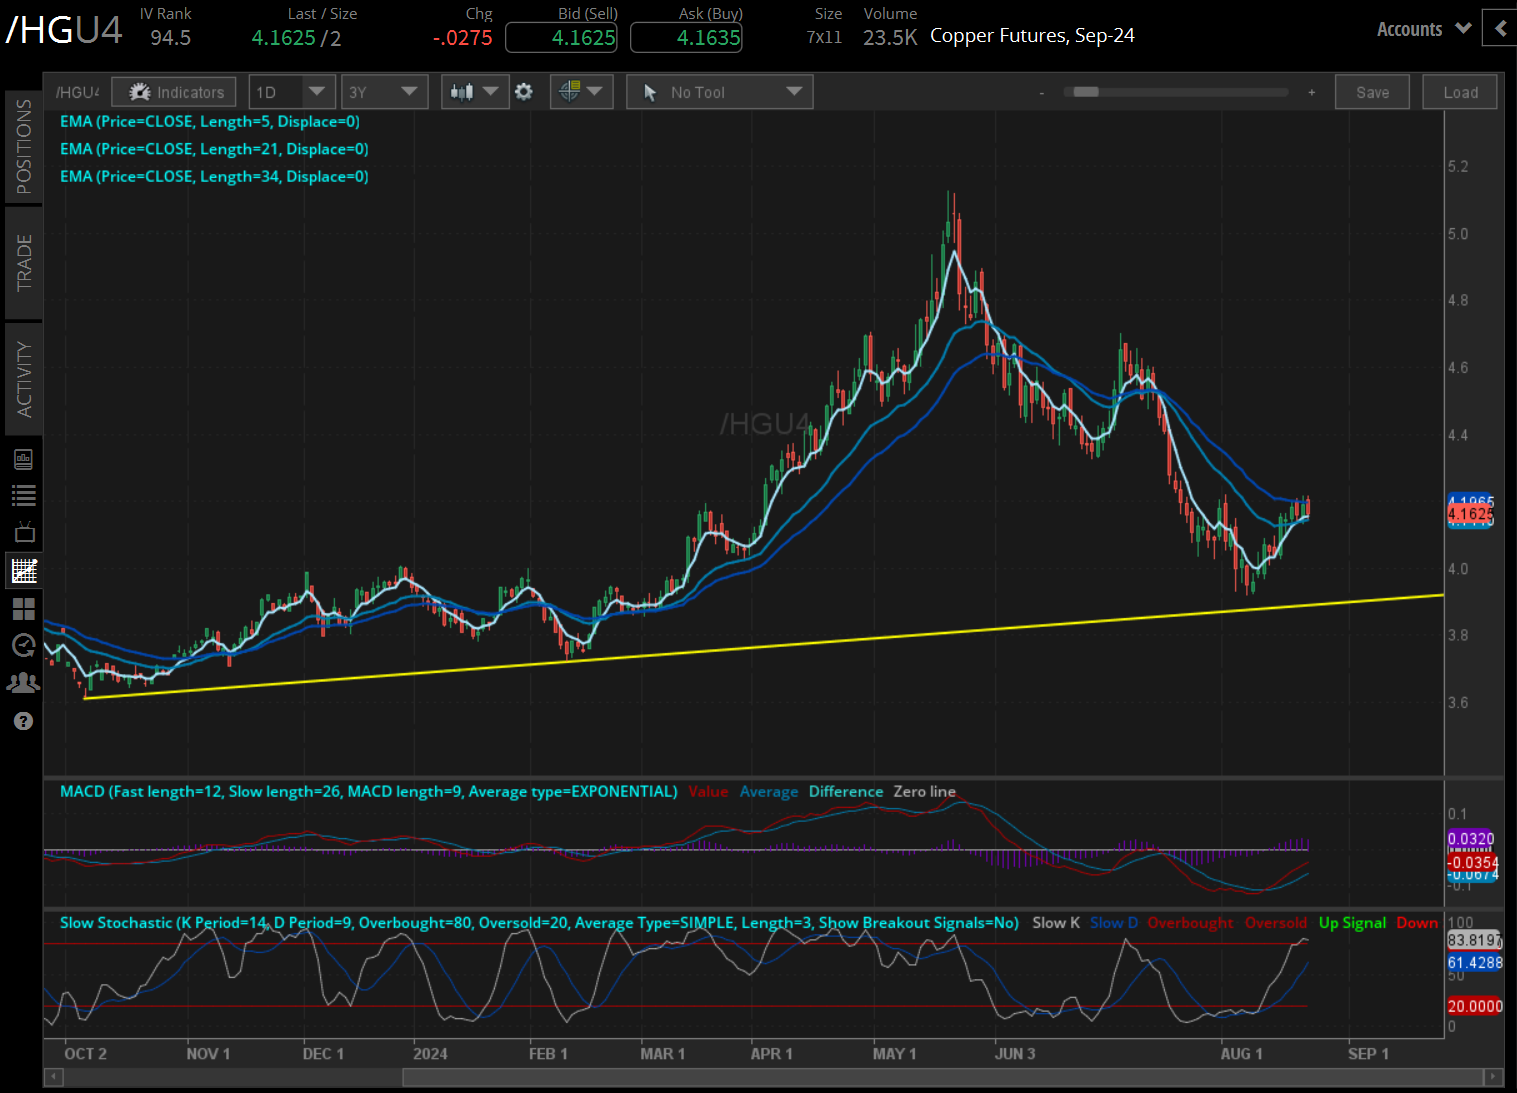
Task: Click the help question mark icon
Action: [x=24, y=721]
